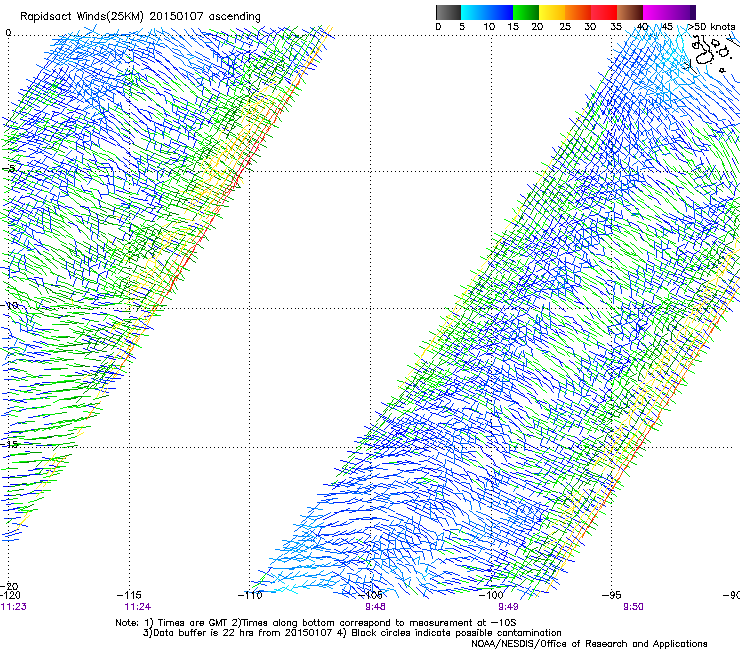
Task: Click the purple time label '11:24'
Action: 138,607
